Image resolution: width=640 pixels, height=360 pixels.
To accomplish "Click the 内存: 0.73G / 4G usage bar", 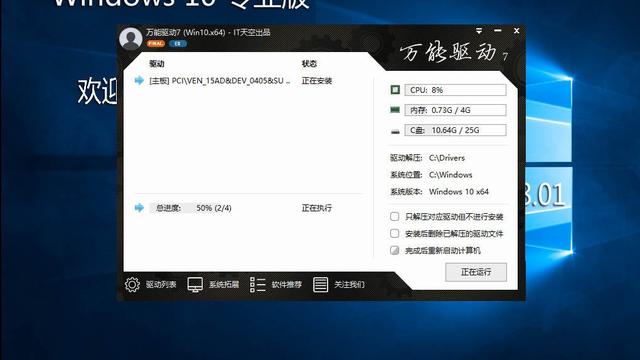I will coord(456,110).
